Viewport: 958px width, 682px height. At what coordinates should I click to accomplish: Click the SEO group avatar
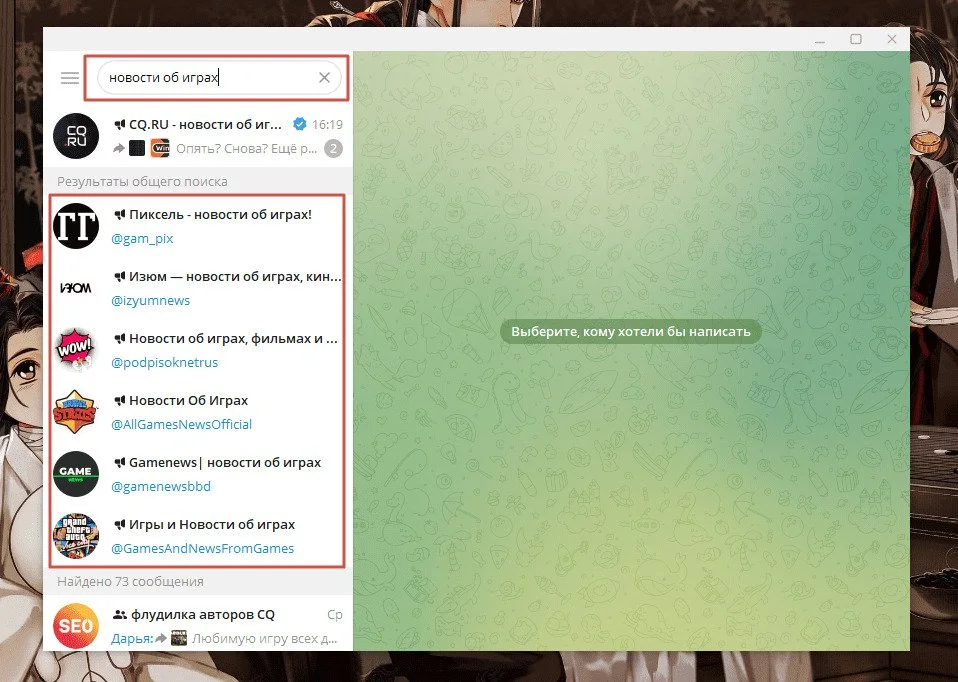(76, 626)
